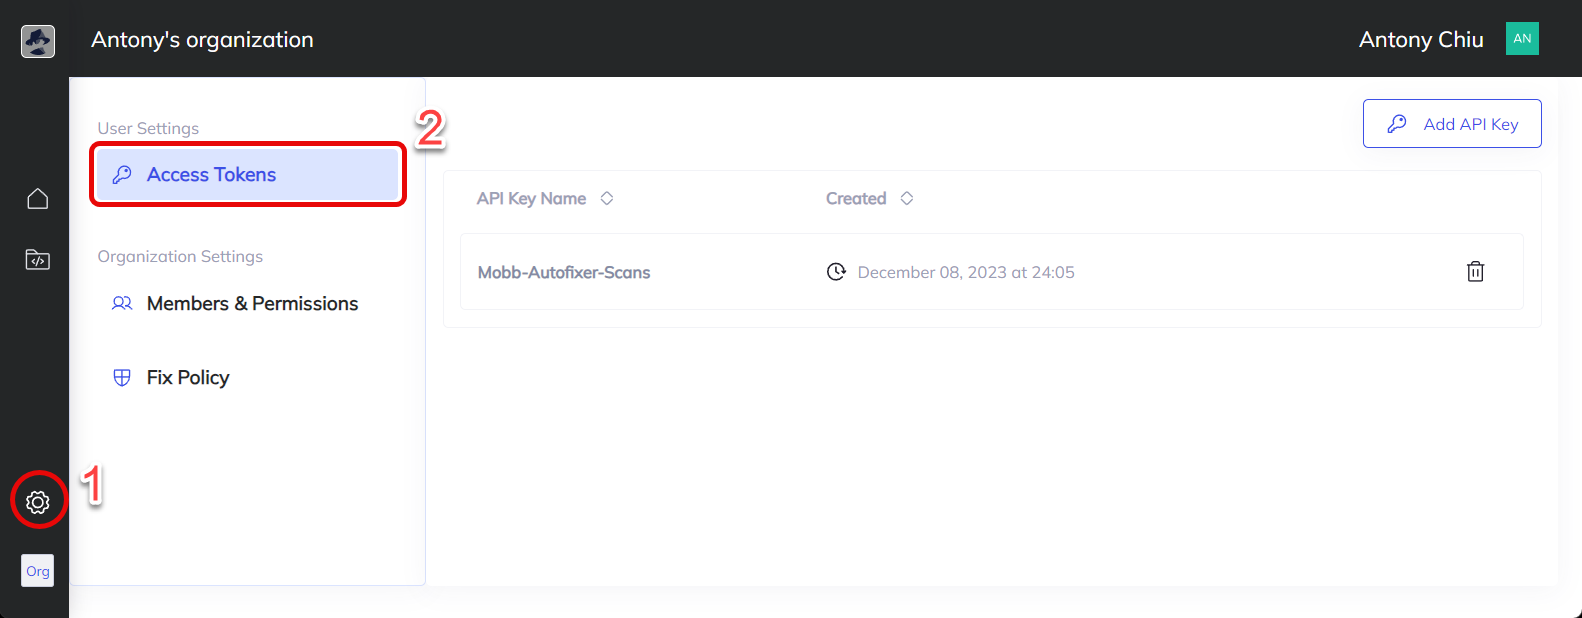Image resolution: width=1582 pixels, height=618 pixels.
Task: Delete the Mobb-Autofixer-Scans API key
Action: 1475,272
